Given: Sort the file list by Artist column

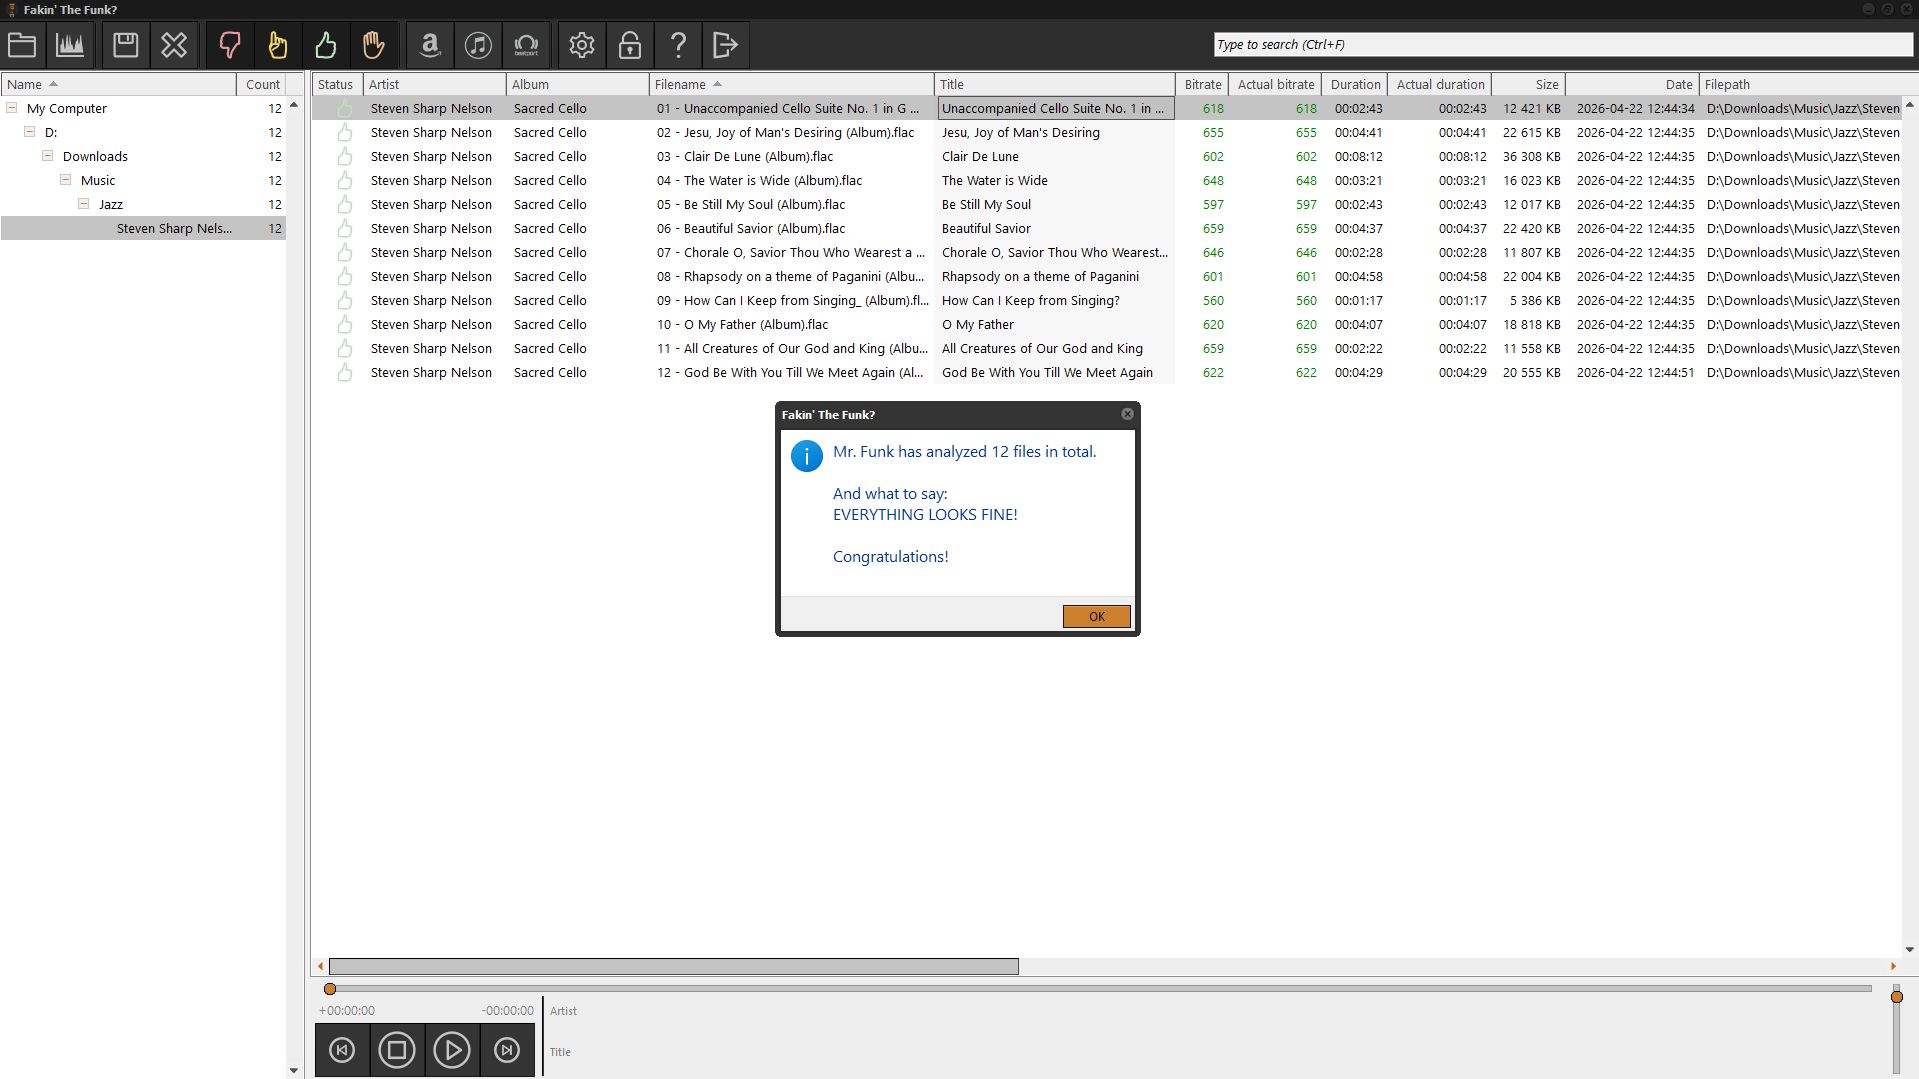Looking at the screenshot, I should [x=434, y=84].
